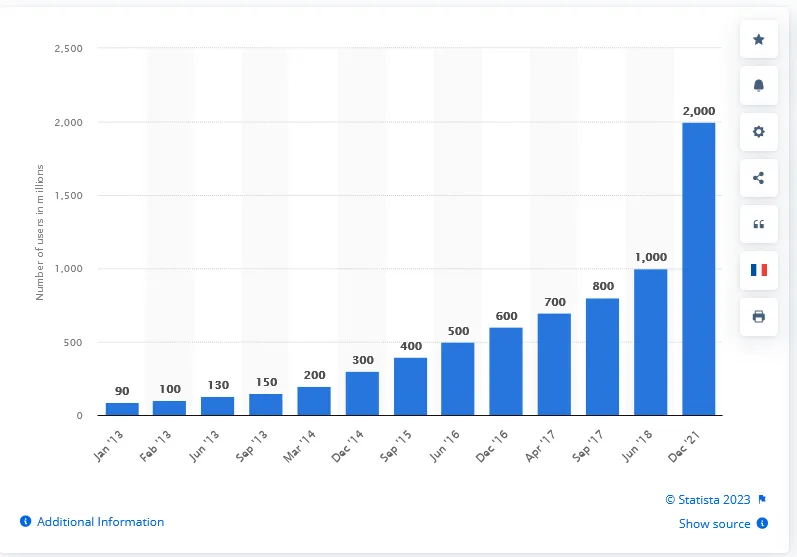The height and width of the screenshot is (557, 797).
Task: Click the Sep '15 bar
Action: pos(410,386)
